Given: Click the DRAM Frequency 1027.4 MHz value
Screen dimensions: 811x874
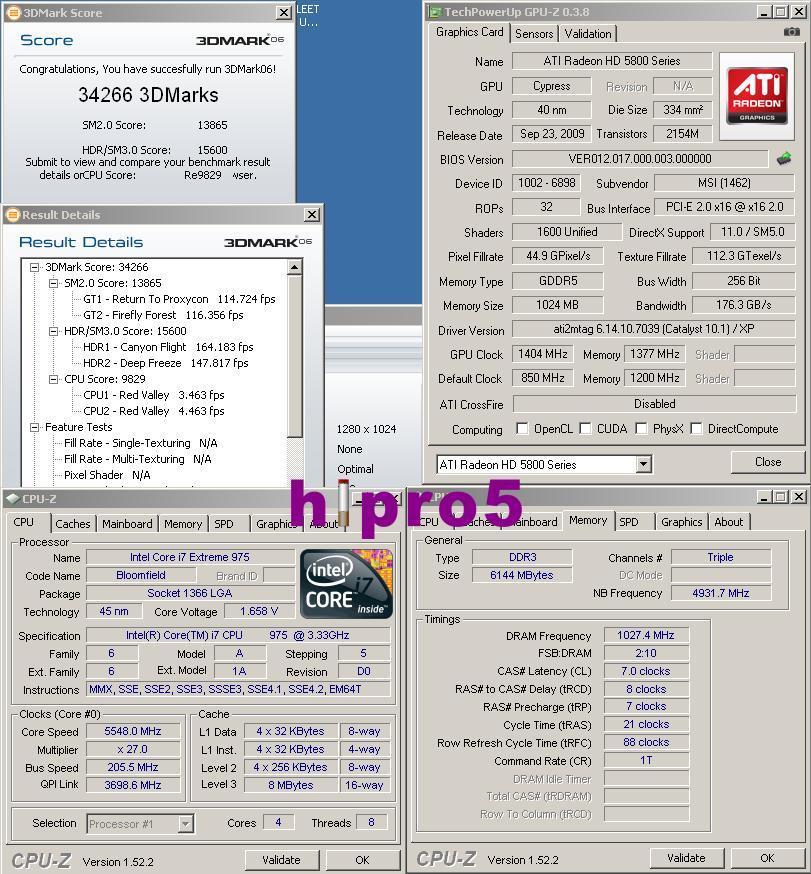Looking at the screenshot, I should pyautogui.click(x=646, y=635).
